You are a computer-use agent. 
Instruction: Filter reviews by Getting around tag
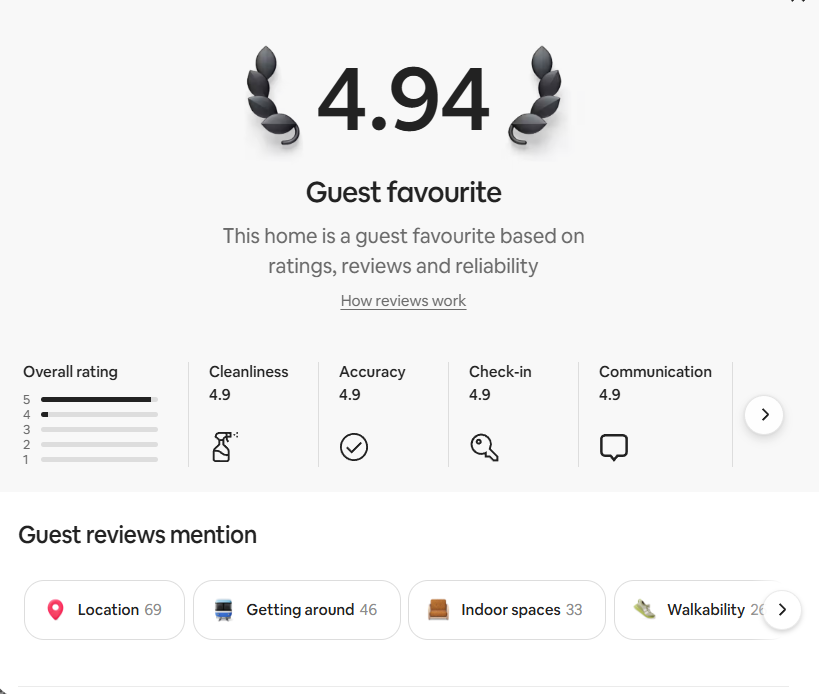point(297,610)
